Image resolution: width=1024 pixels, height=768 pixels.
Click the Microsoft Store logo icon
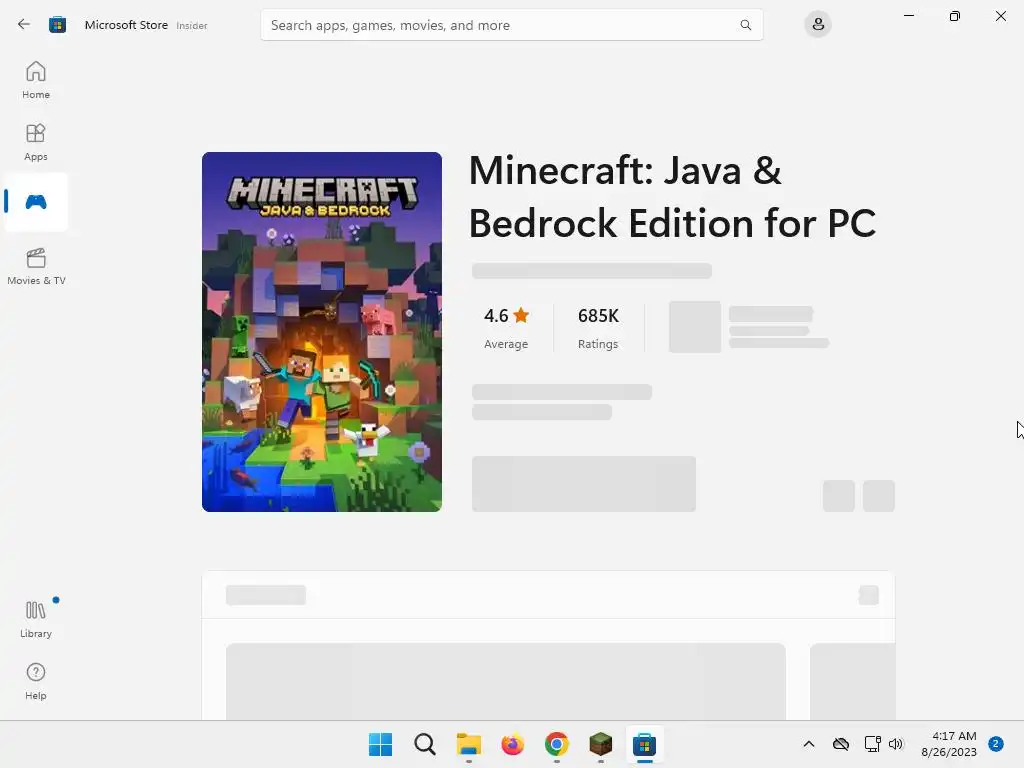[x=57, y=25]
